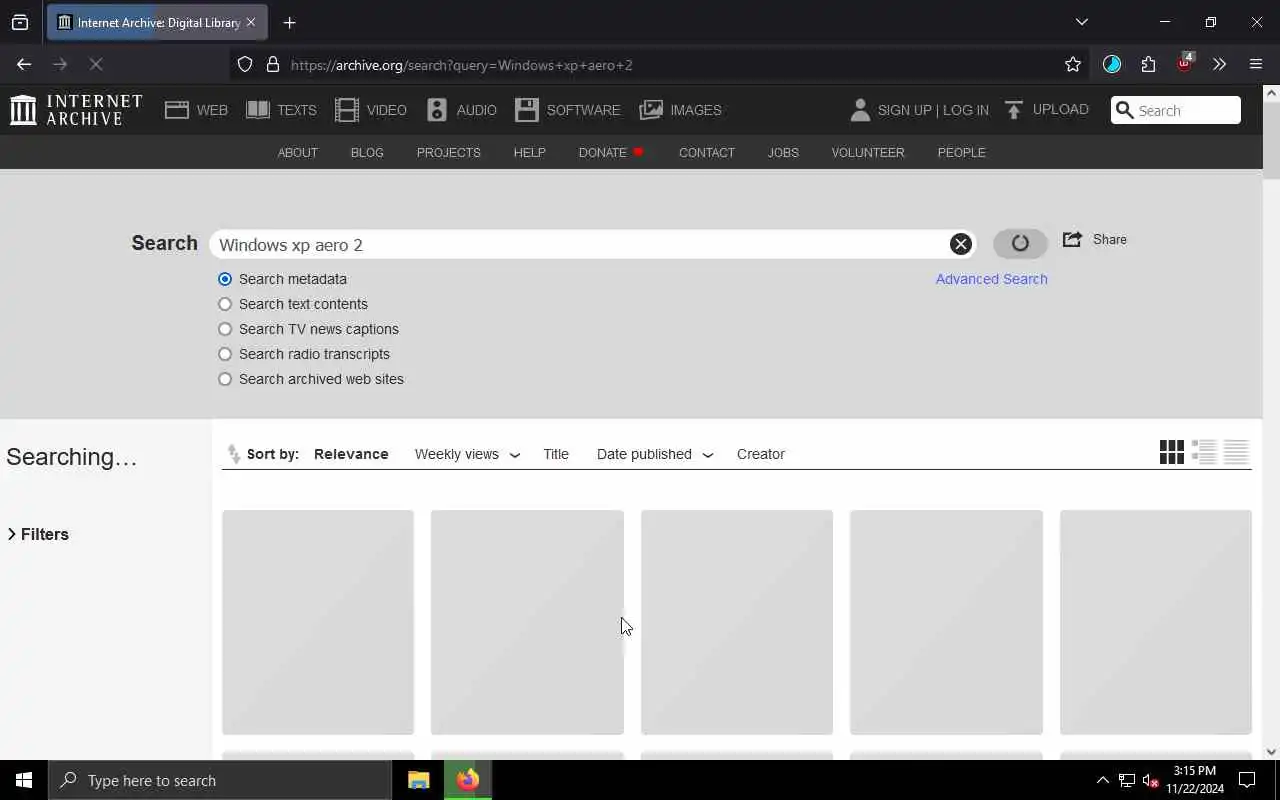1280x800 pixels.
Task: Click the shield tracking protection icon
Action: pos(245,64)
